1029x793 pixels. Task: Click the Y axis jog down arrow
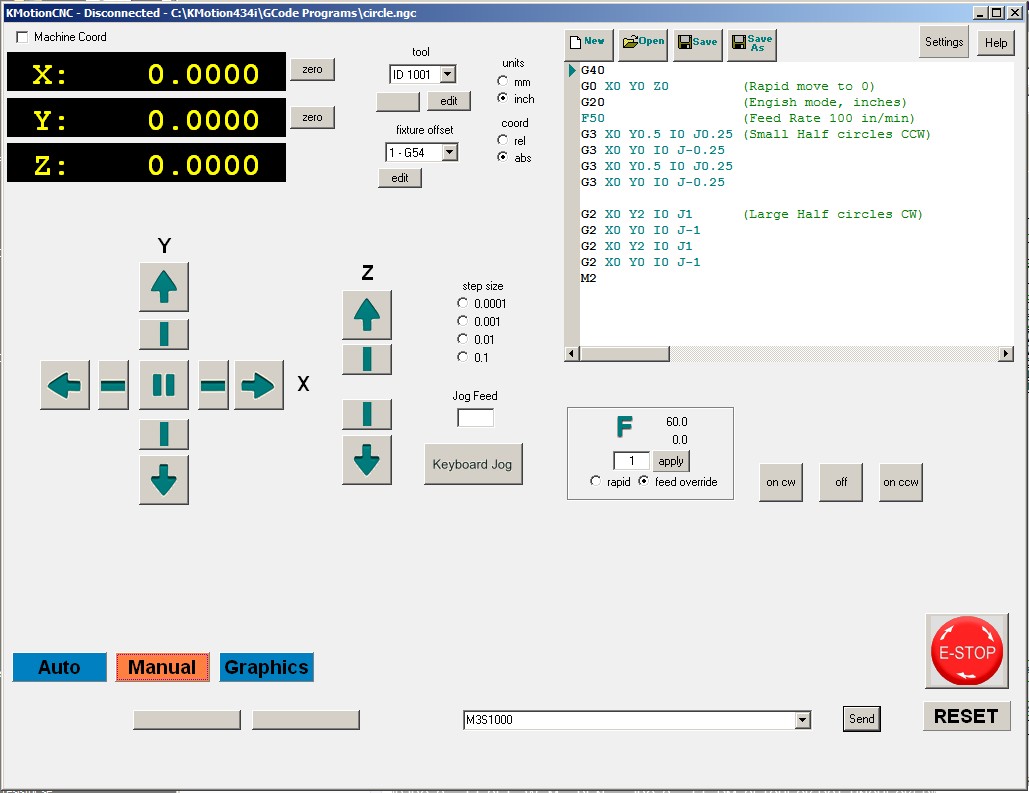point(164,480)
